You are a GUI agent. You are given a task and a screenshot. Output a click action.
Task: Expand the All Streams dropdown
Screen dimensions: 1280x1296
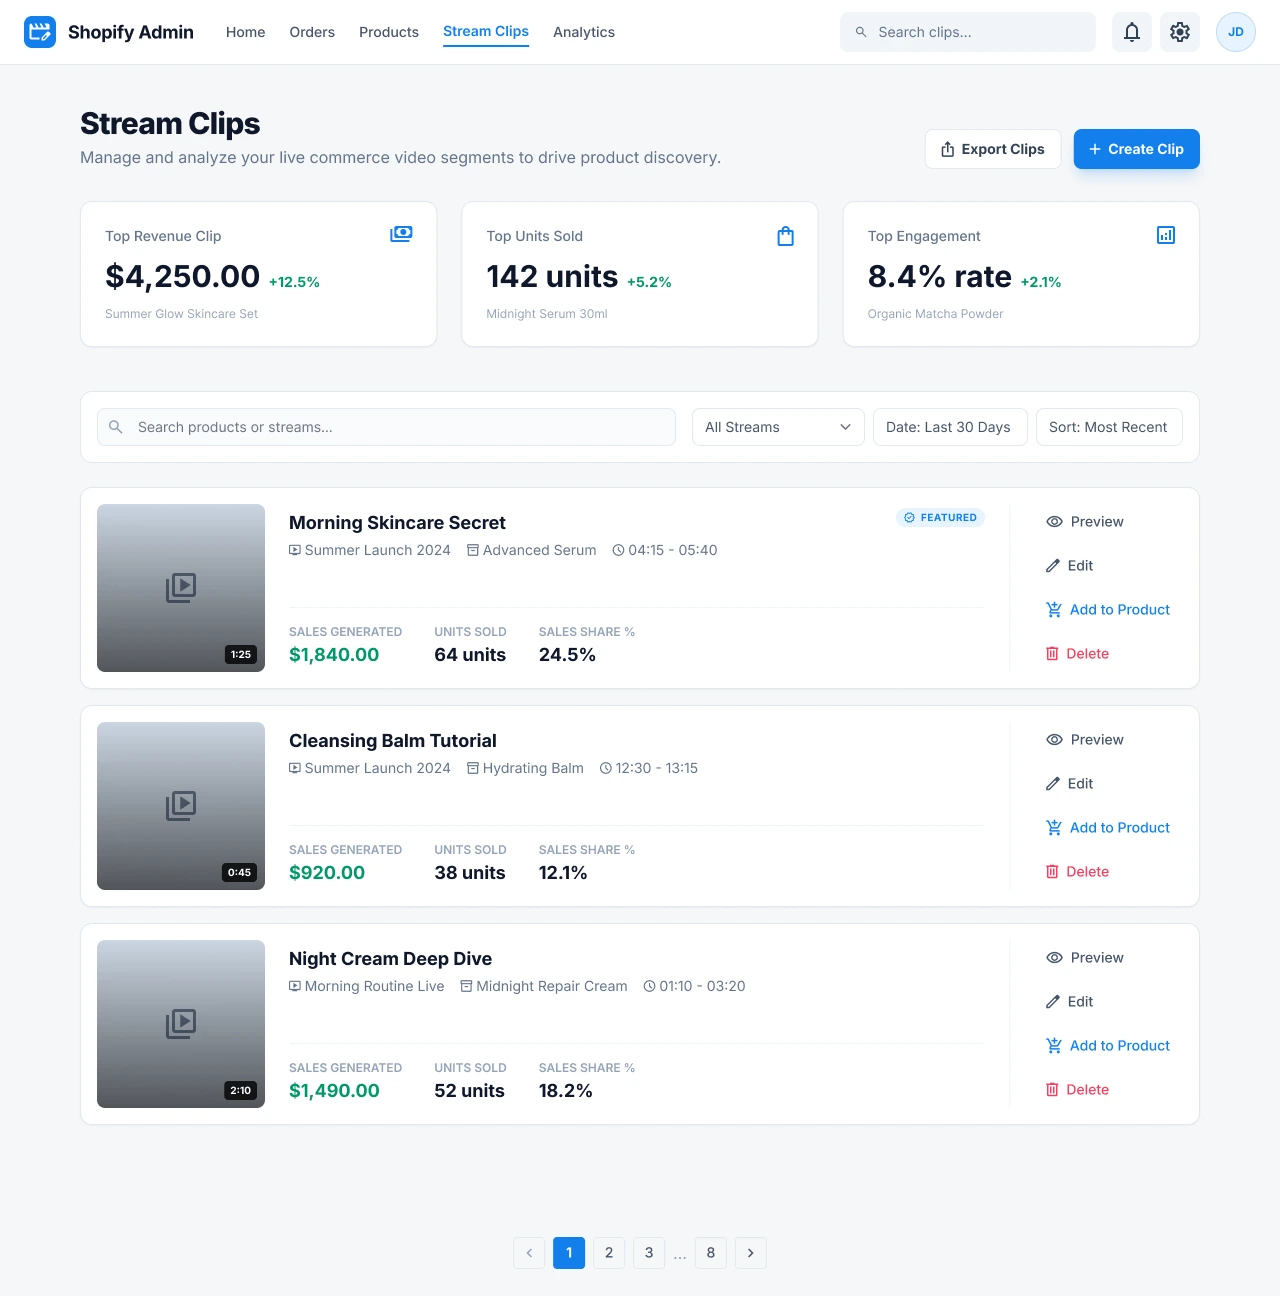(x=778, y=427)
